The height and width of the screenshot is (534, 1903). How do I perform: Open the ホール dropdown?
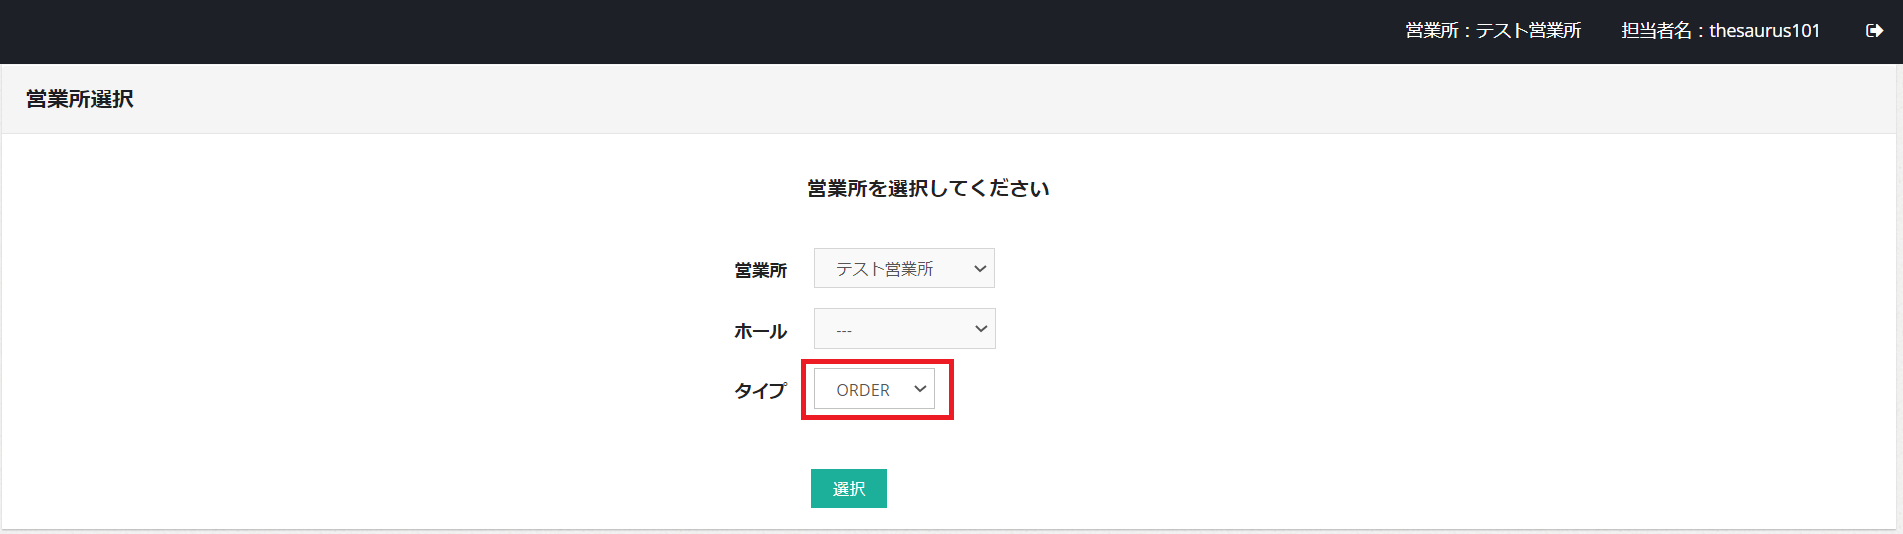(903, 329)
